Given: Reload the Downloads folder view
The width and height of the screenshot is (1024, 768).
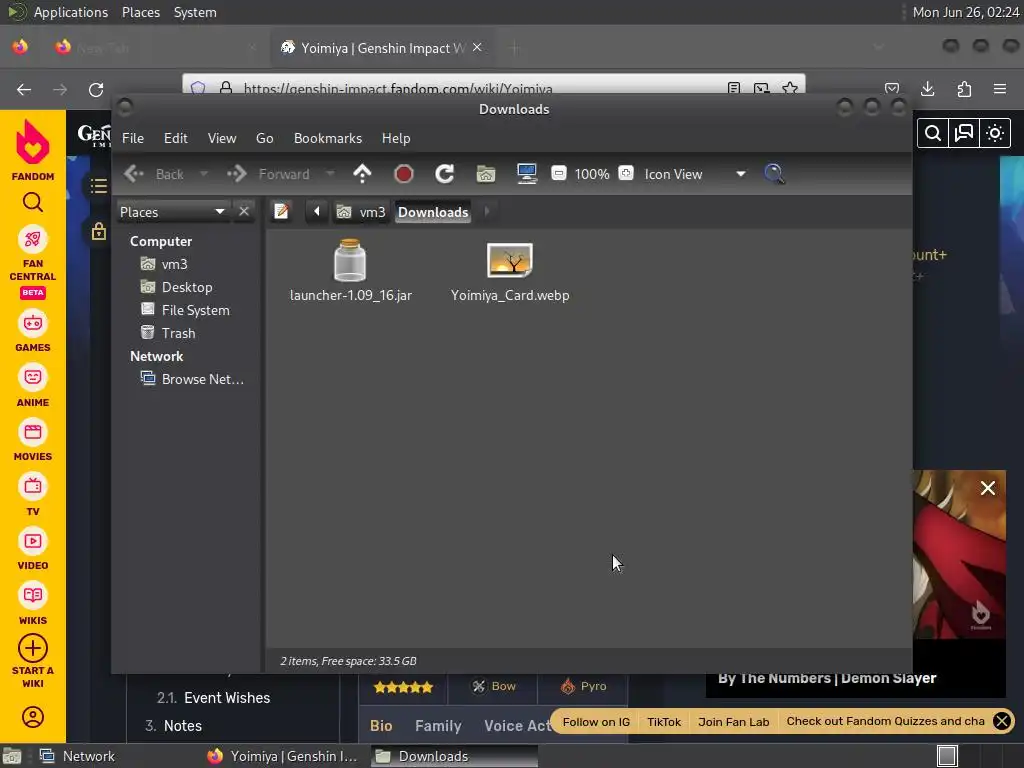Looking at the screenshot, I should click(445, 174).
